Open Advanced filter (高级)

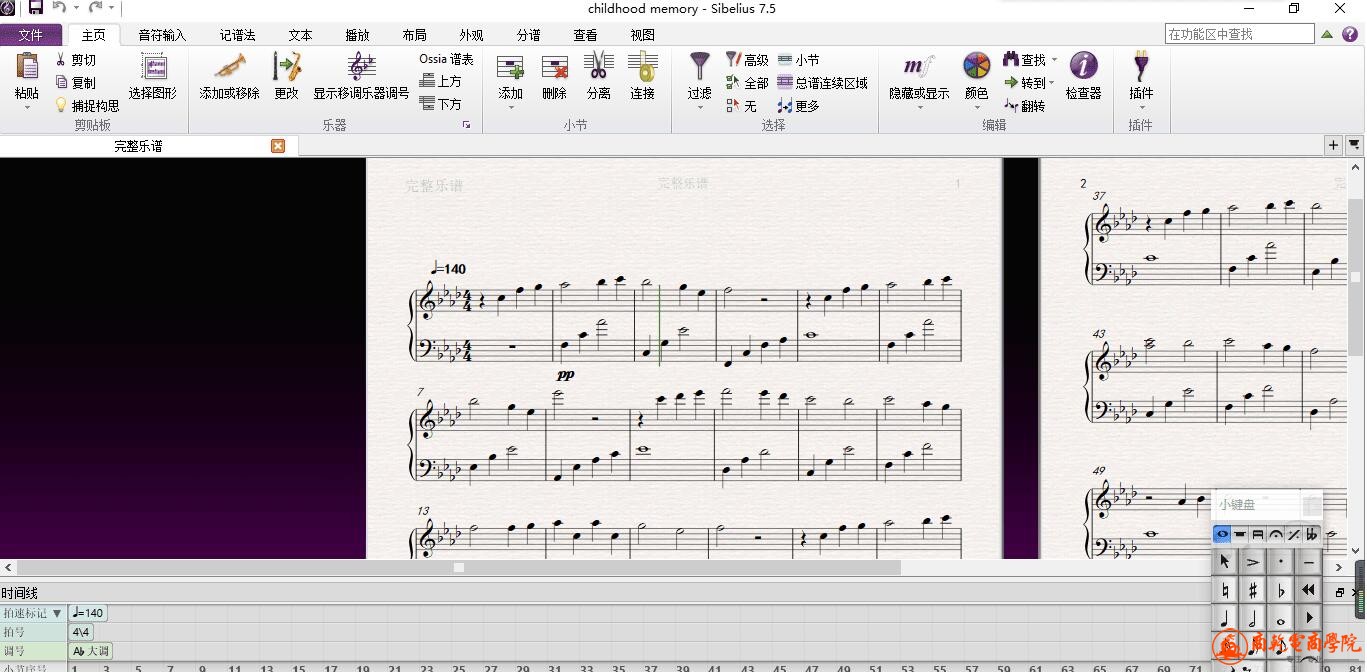pos(747,60)
